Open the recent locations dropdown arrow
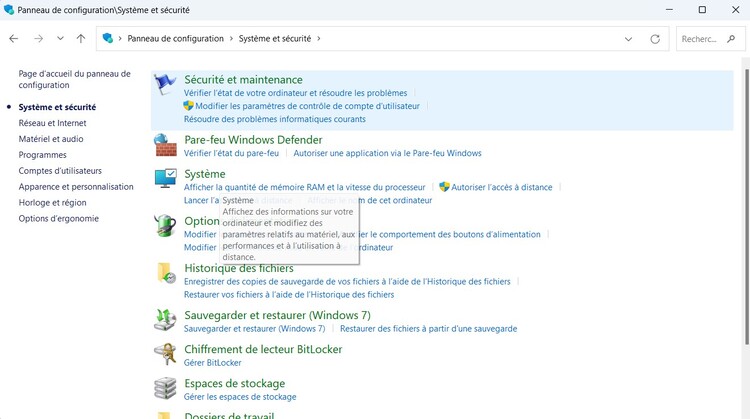Screen dimensions: 750x419 (60, 39)
